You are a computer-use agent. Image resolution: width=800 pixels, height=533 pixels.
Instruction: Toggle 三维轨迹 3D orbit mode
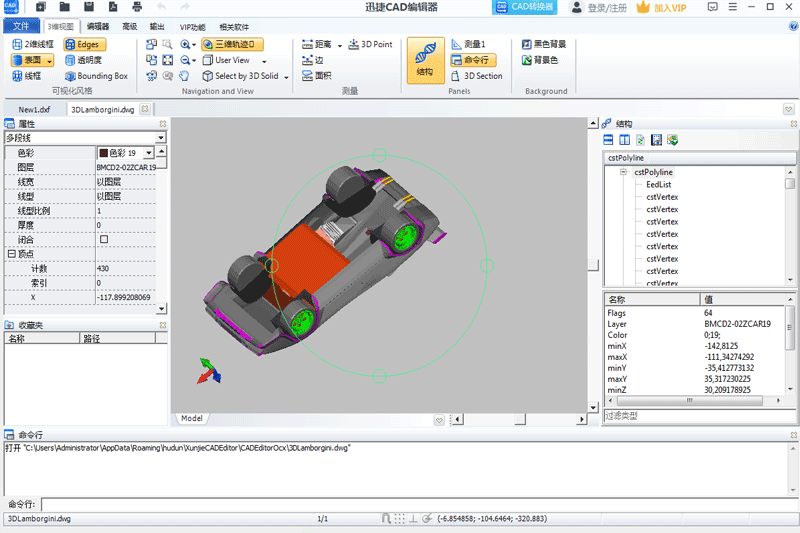tap(233, 44)
